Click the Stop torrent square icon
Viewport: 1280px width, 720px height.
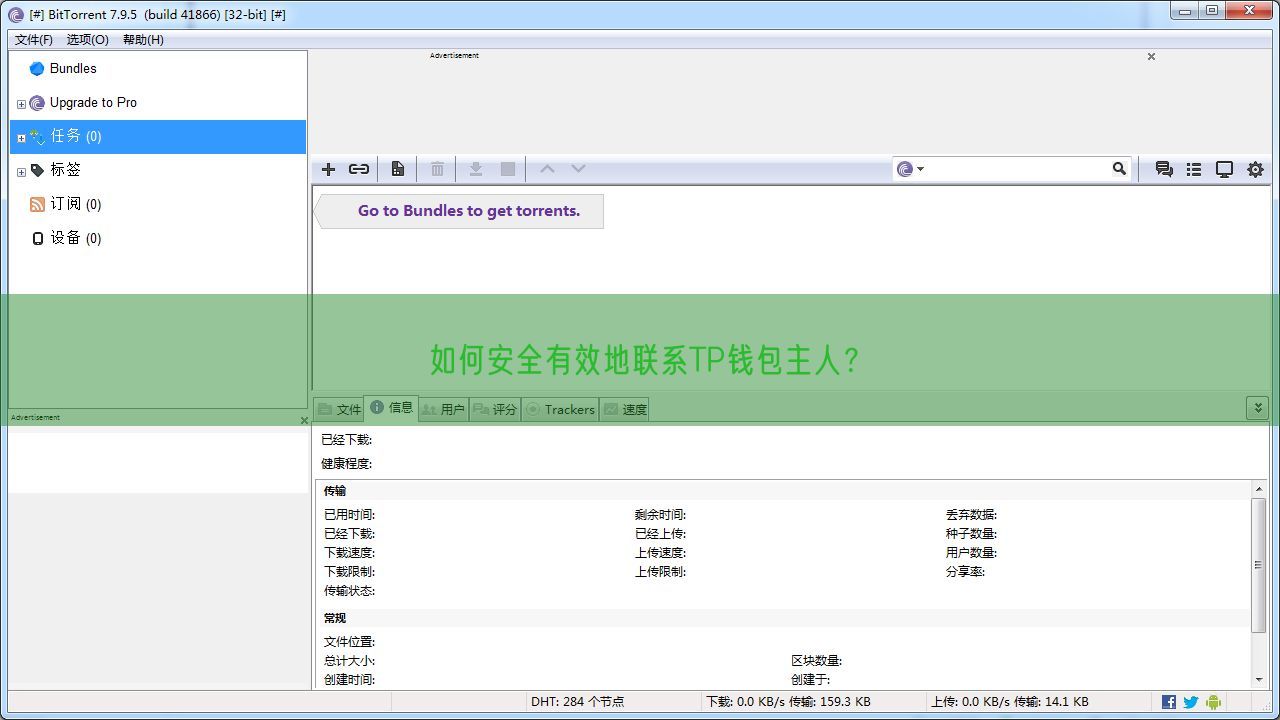(508, 169)
